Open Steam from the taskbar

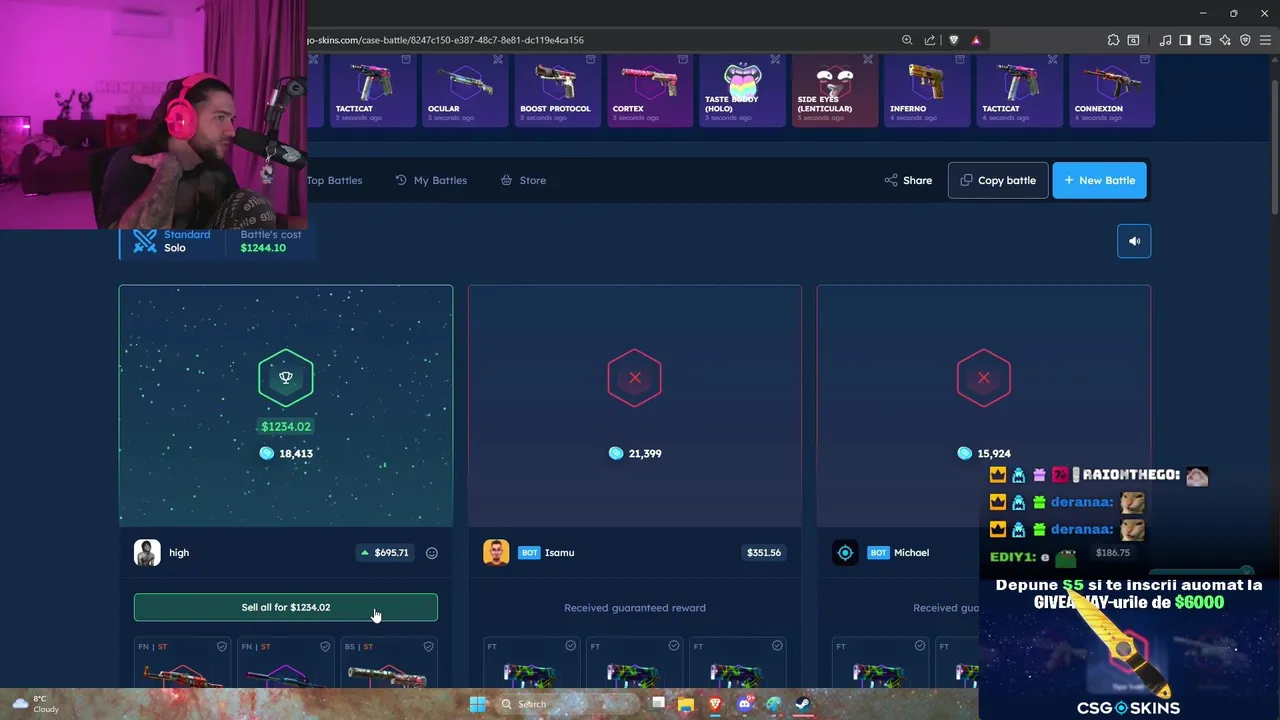(802, 704)
